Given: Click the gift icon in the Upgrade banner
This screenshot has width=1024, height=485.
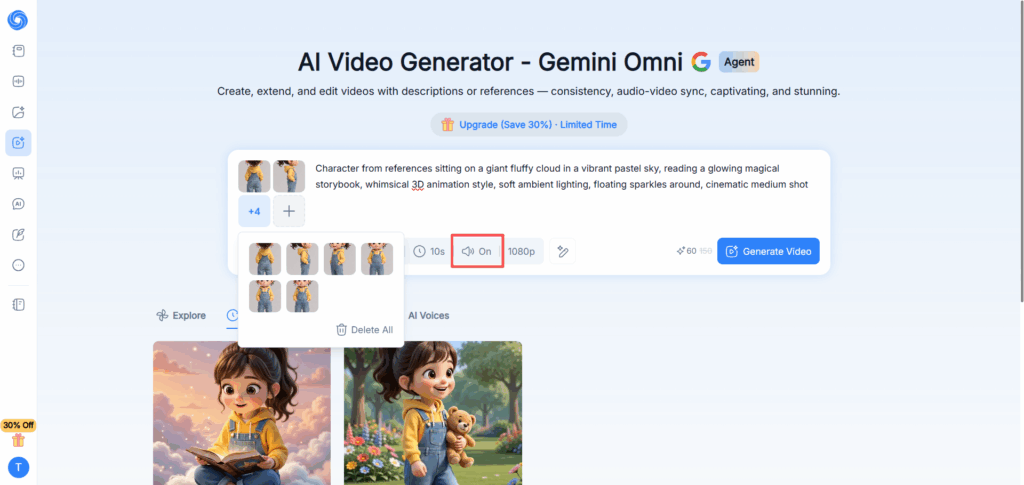Looking at the screenshot, I should coord(447,125).
